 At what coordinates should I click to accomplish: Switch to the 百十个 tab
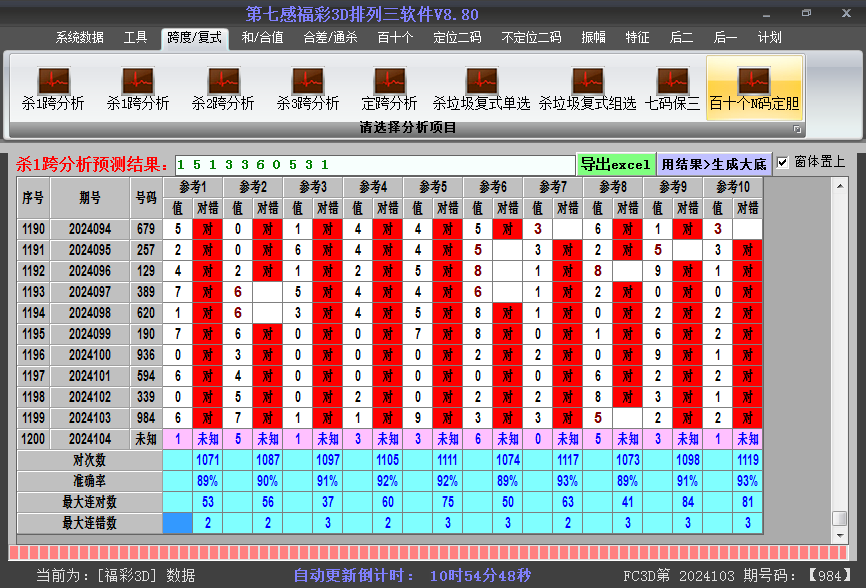tap(395, 38)
